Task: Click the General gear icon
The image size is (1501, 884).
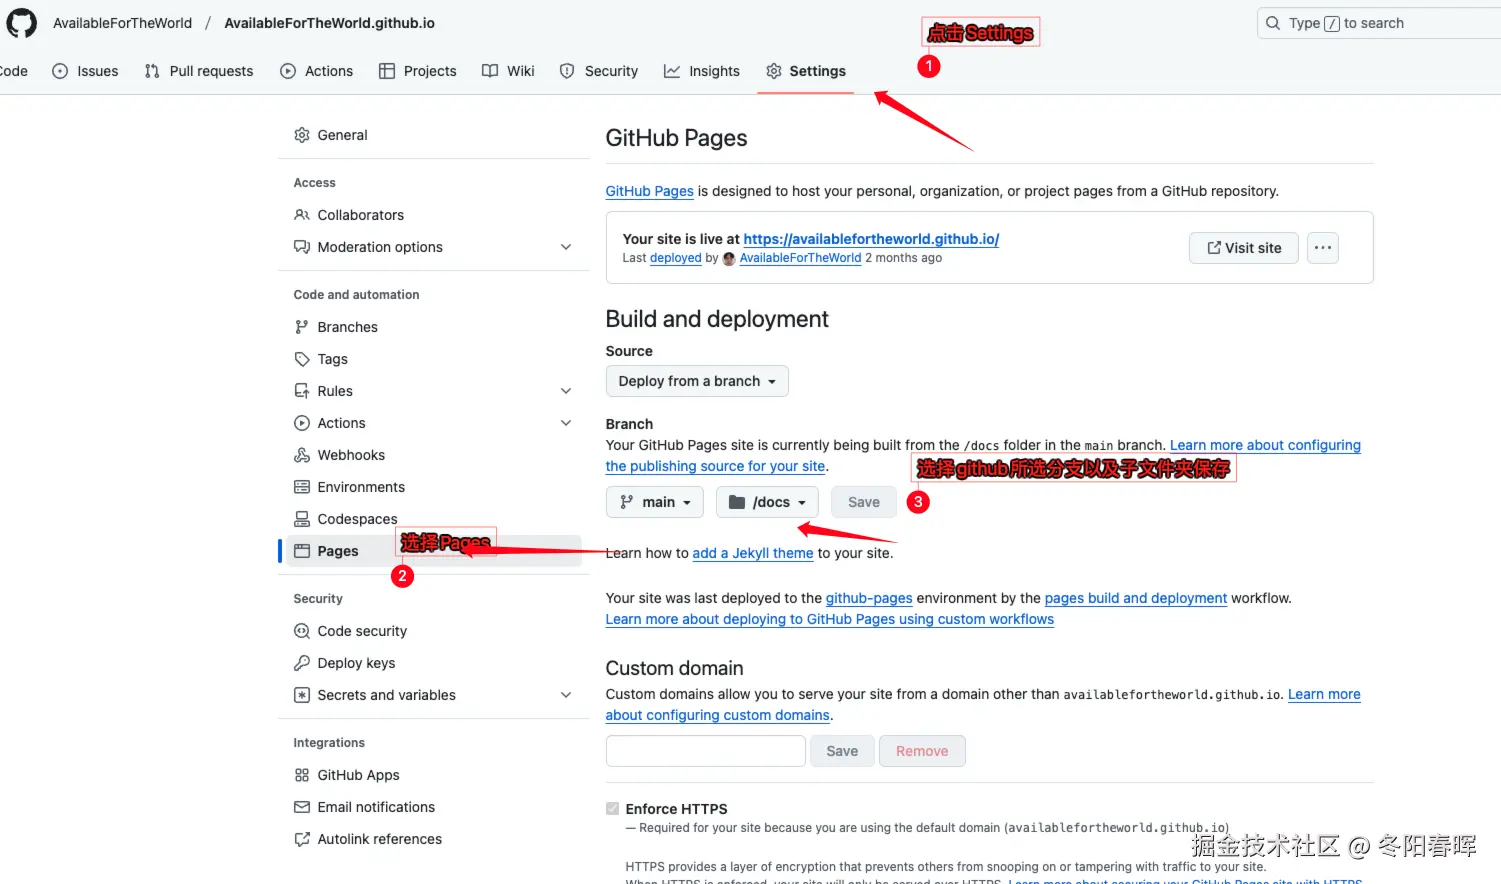Action: coord(302,135)
